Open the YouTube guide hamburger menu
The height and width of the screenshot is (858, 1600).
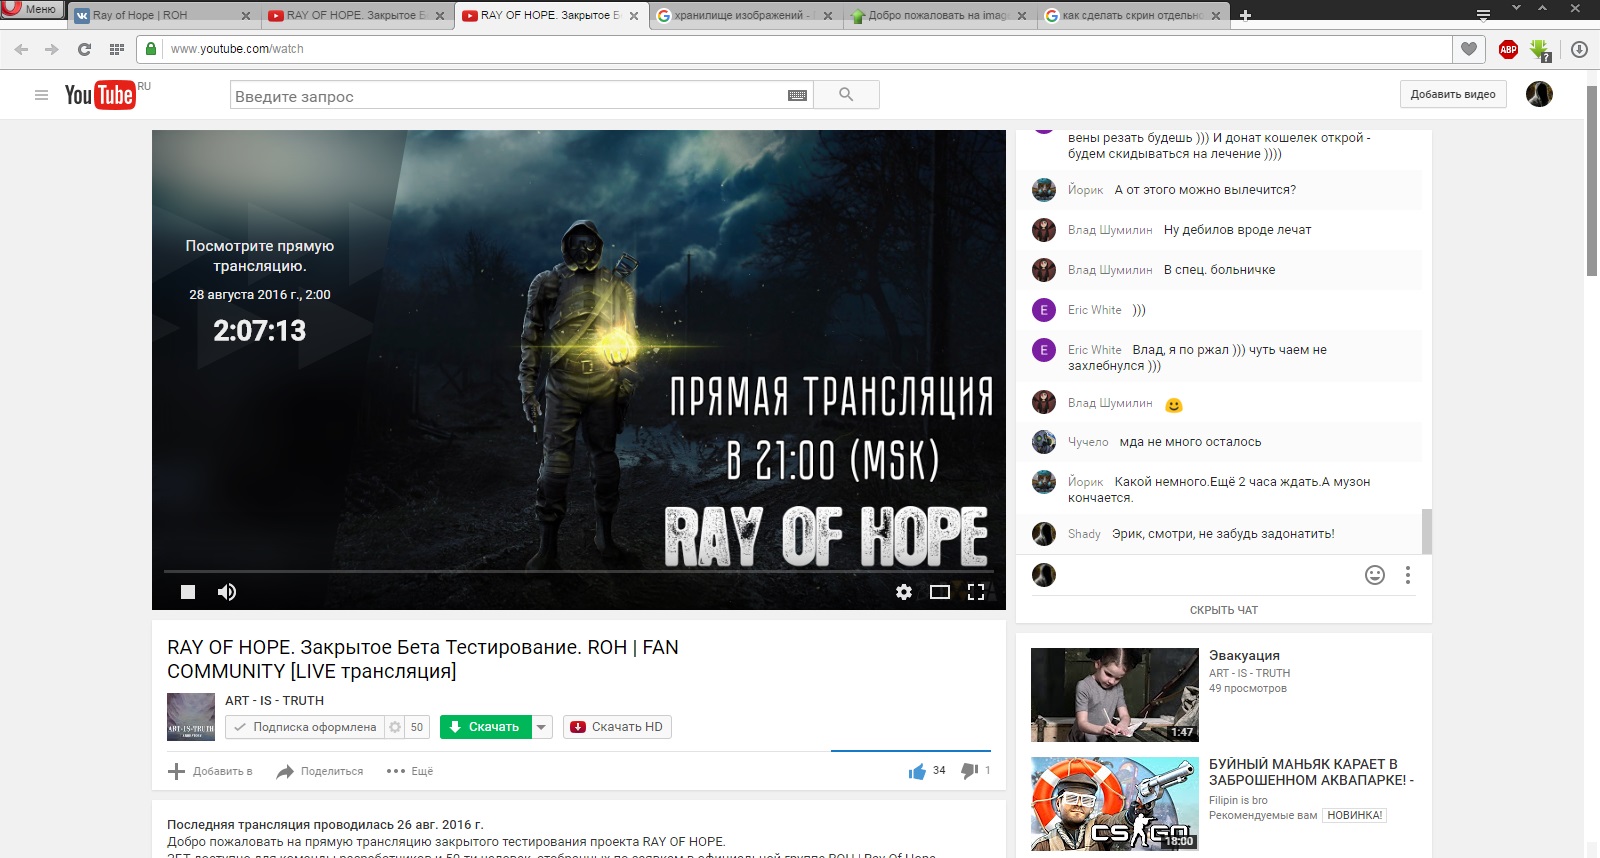tap(41, 95)
